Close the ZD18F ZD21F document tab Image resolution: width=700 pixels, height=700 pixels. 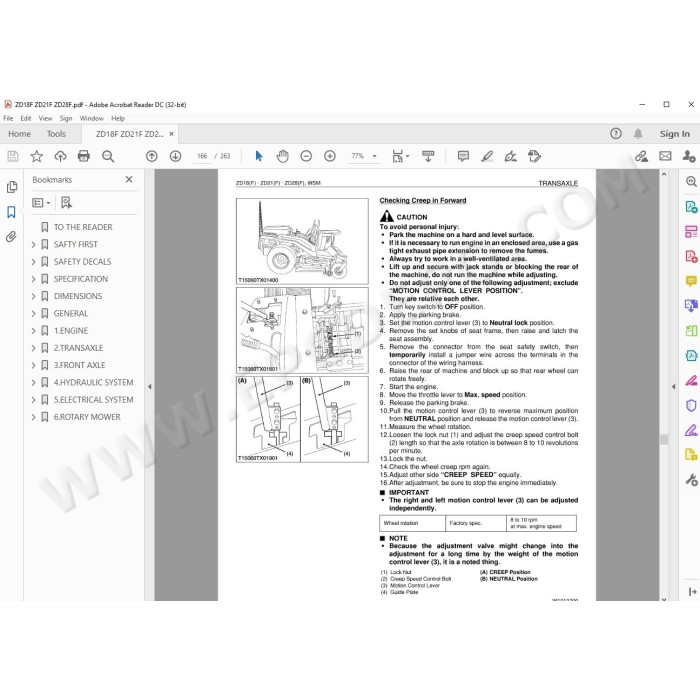tap(171, 134)
